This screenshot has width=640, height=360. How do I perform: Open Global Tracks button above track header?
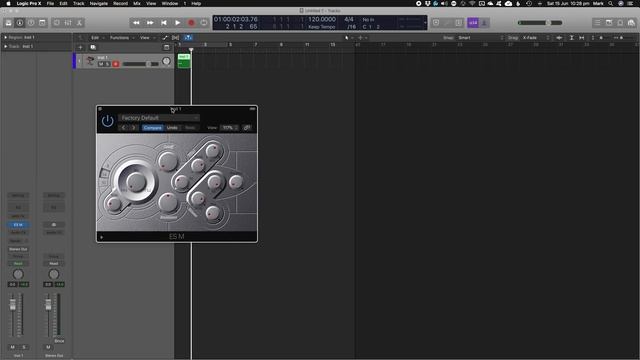pyautogui.click(x=166, y=47)
